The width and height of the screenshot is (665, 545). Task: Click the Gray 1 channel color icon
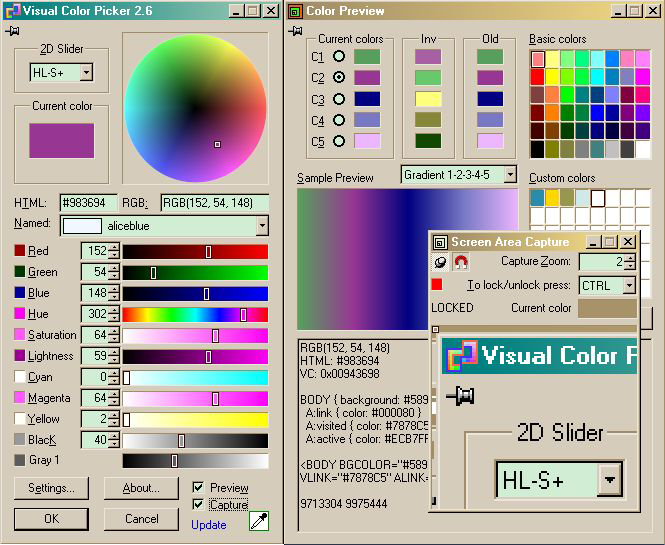coord(20,460)
